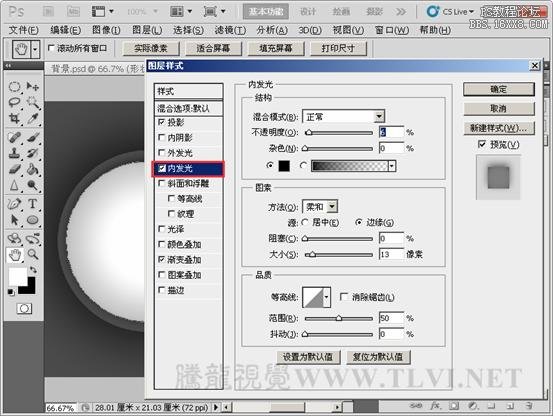Viewport: 553px width, 416px height.
Task: Open the 方法 technique dropdown
Action: (x=320, y=207)
